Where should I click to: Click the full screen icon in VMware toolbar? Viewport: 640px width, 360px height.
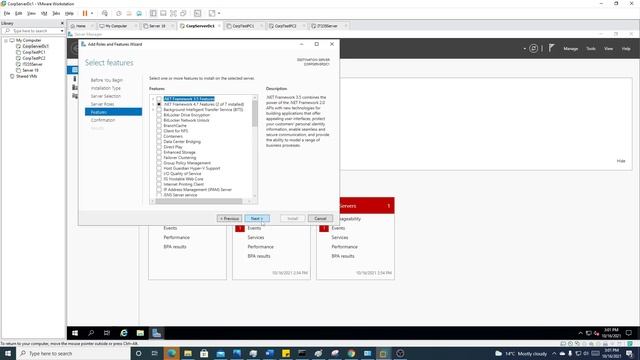[173, 13]
